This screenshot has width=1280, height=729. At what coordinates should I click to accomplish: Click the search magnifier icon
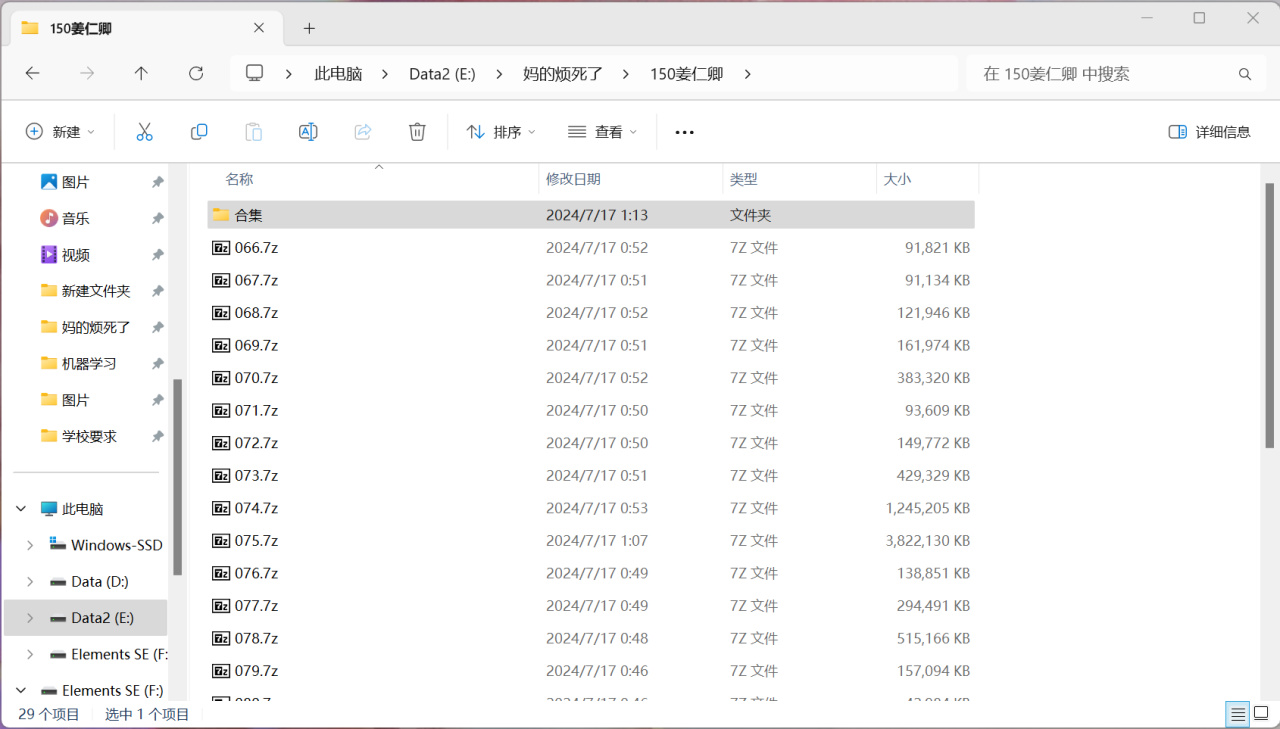(x=1245, y=74)
